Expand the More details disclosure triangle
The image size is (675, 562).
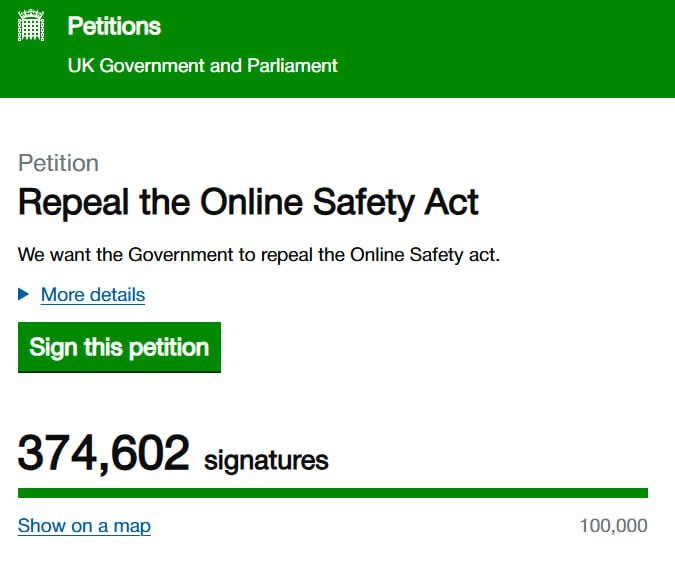[x=24, y=295]
